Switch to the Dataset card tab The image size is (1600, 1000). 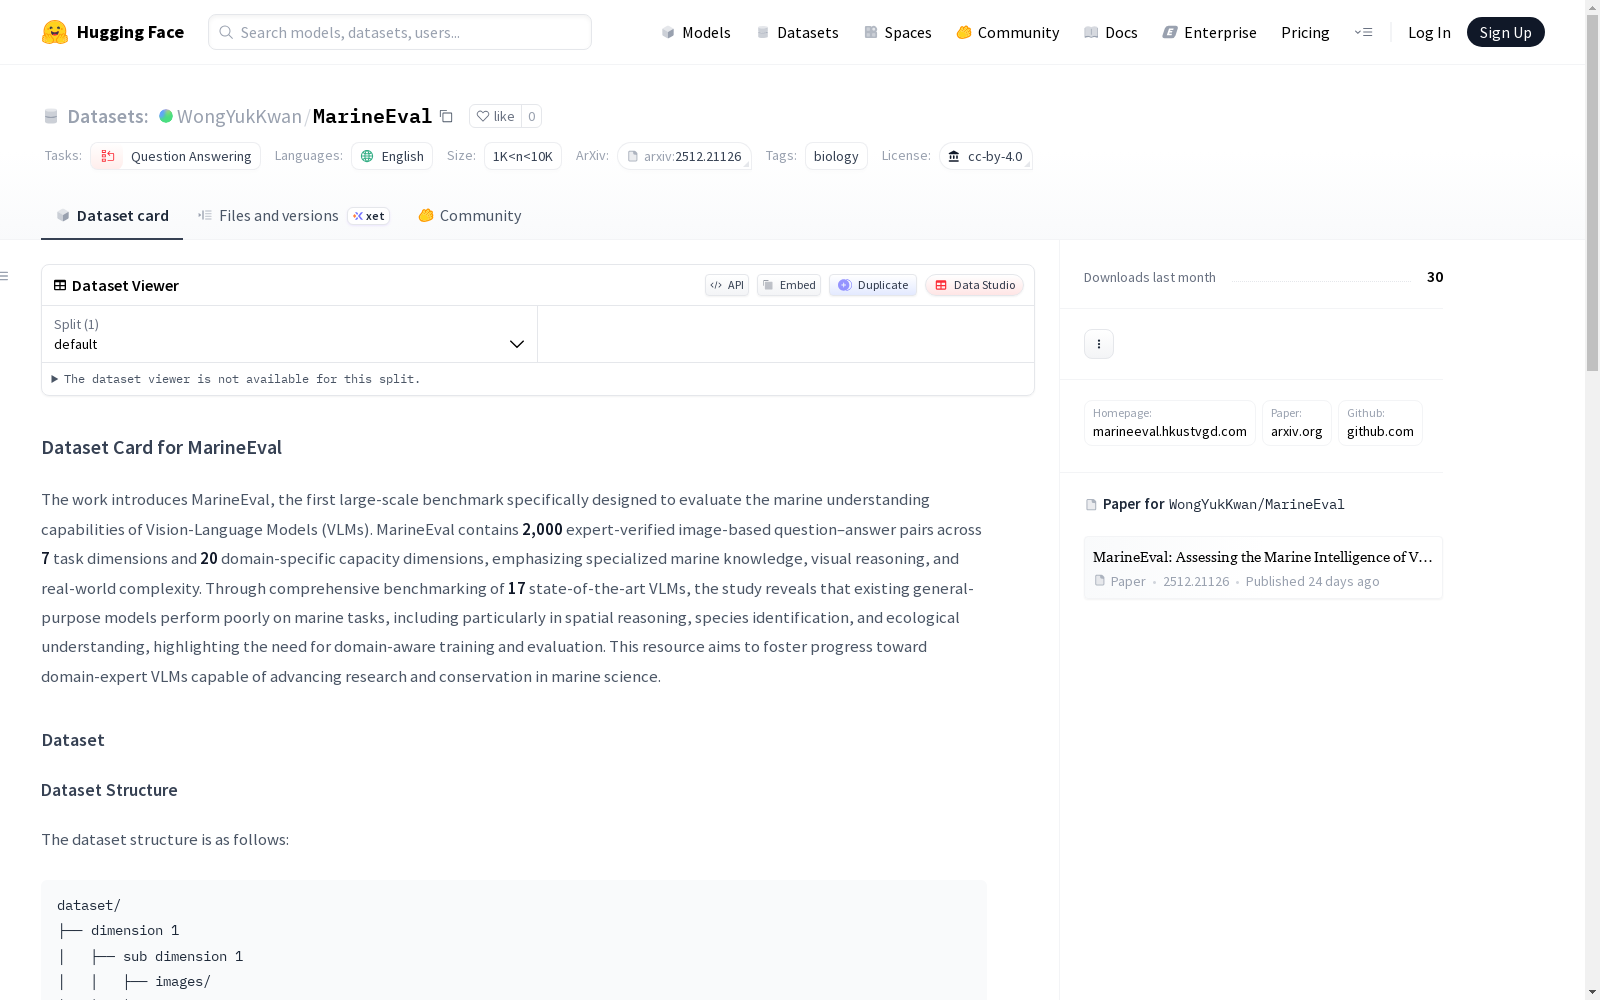pyautogui.click(x=112, y=216)
